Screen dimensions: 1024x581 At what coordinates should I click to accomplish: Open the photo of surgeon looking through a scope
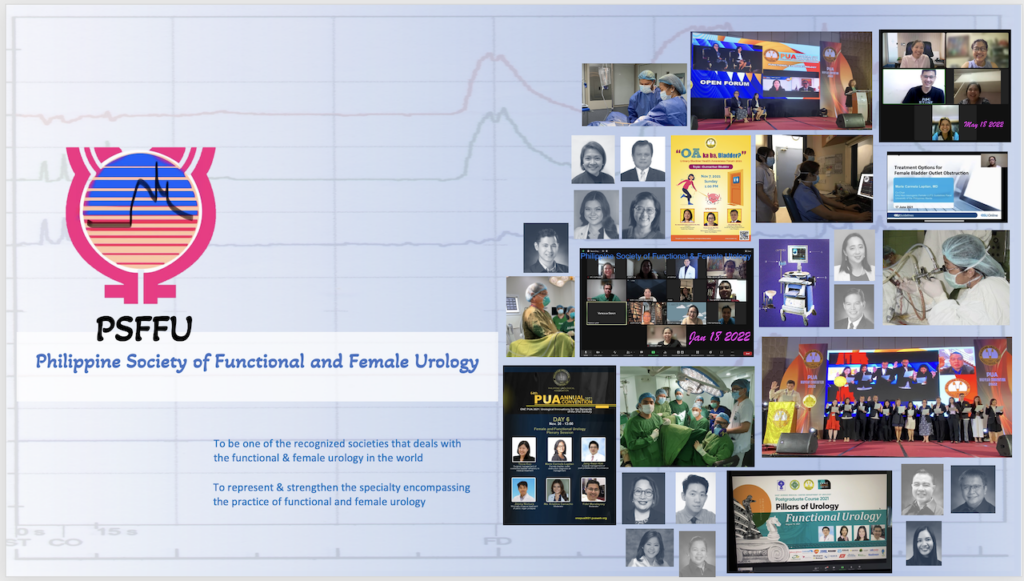coord(946,277)
